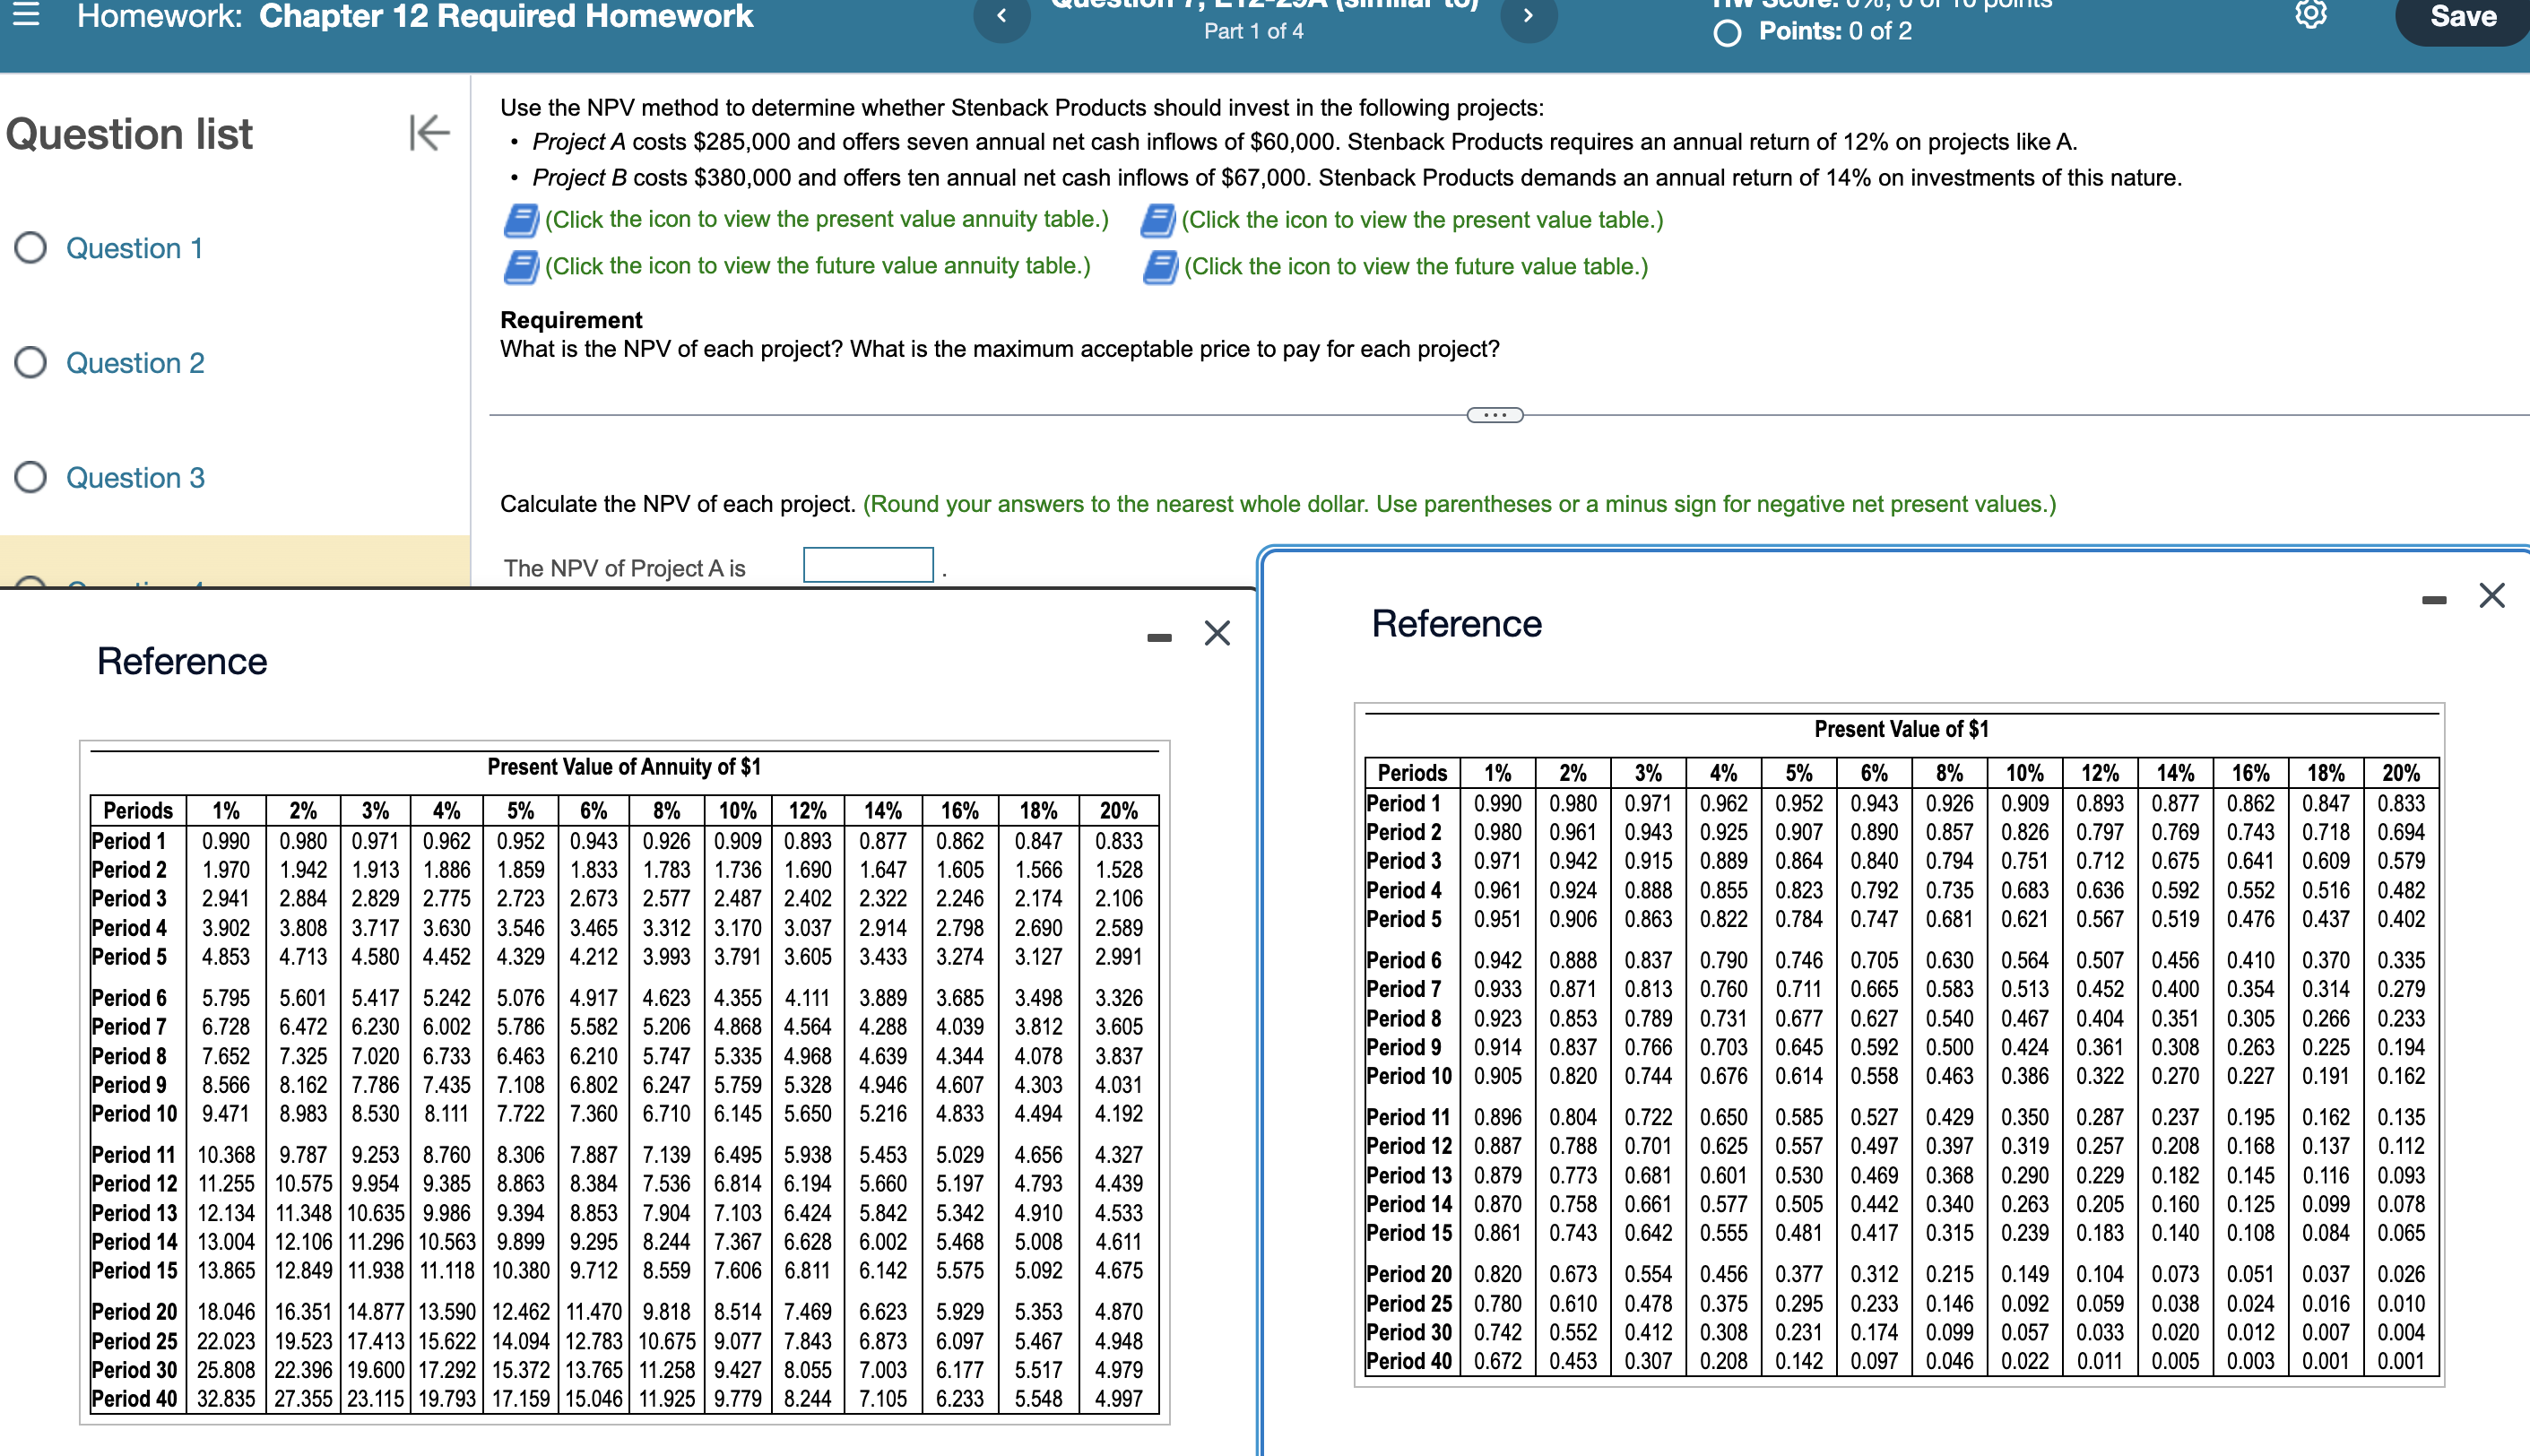Image resolution: width=2530 pixels, height=1456 pixels.
Task: Minimize the Present Value Reference popup
Action: (x=2433, y=600)
